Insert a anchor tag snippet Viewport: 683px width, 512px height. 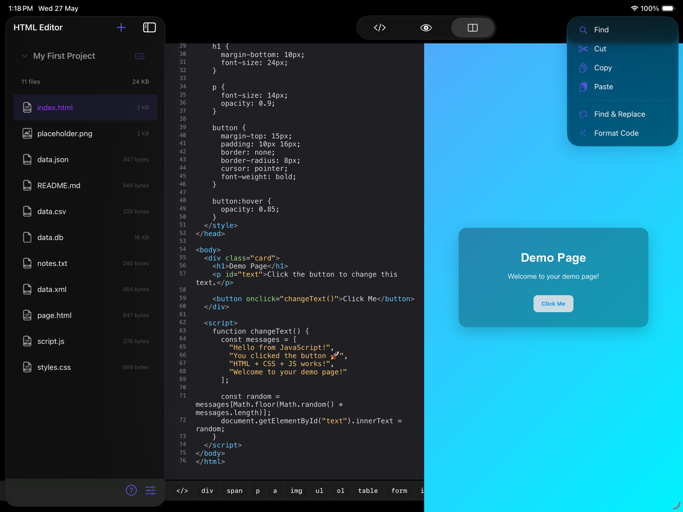[x=275, y=491]
